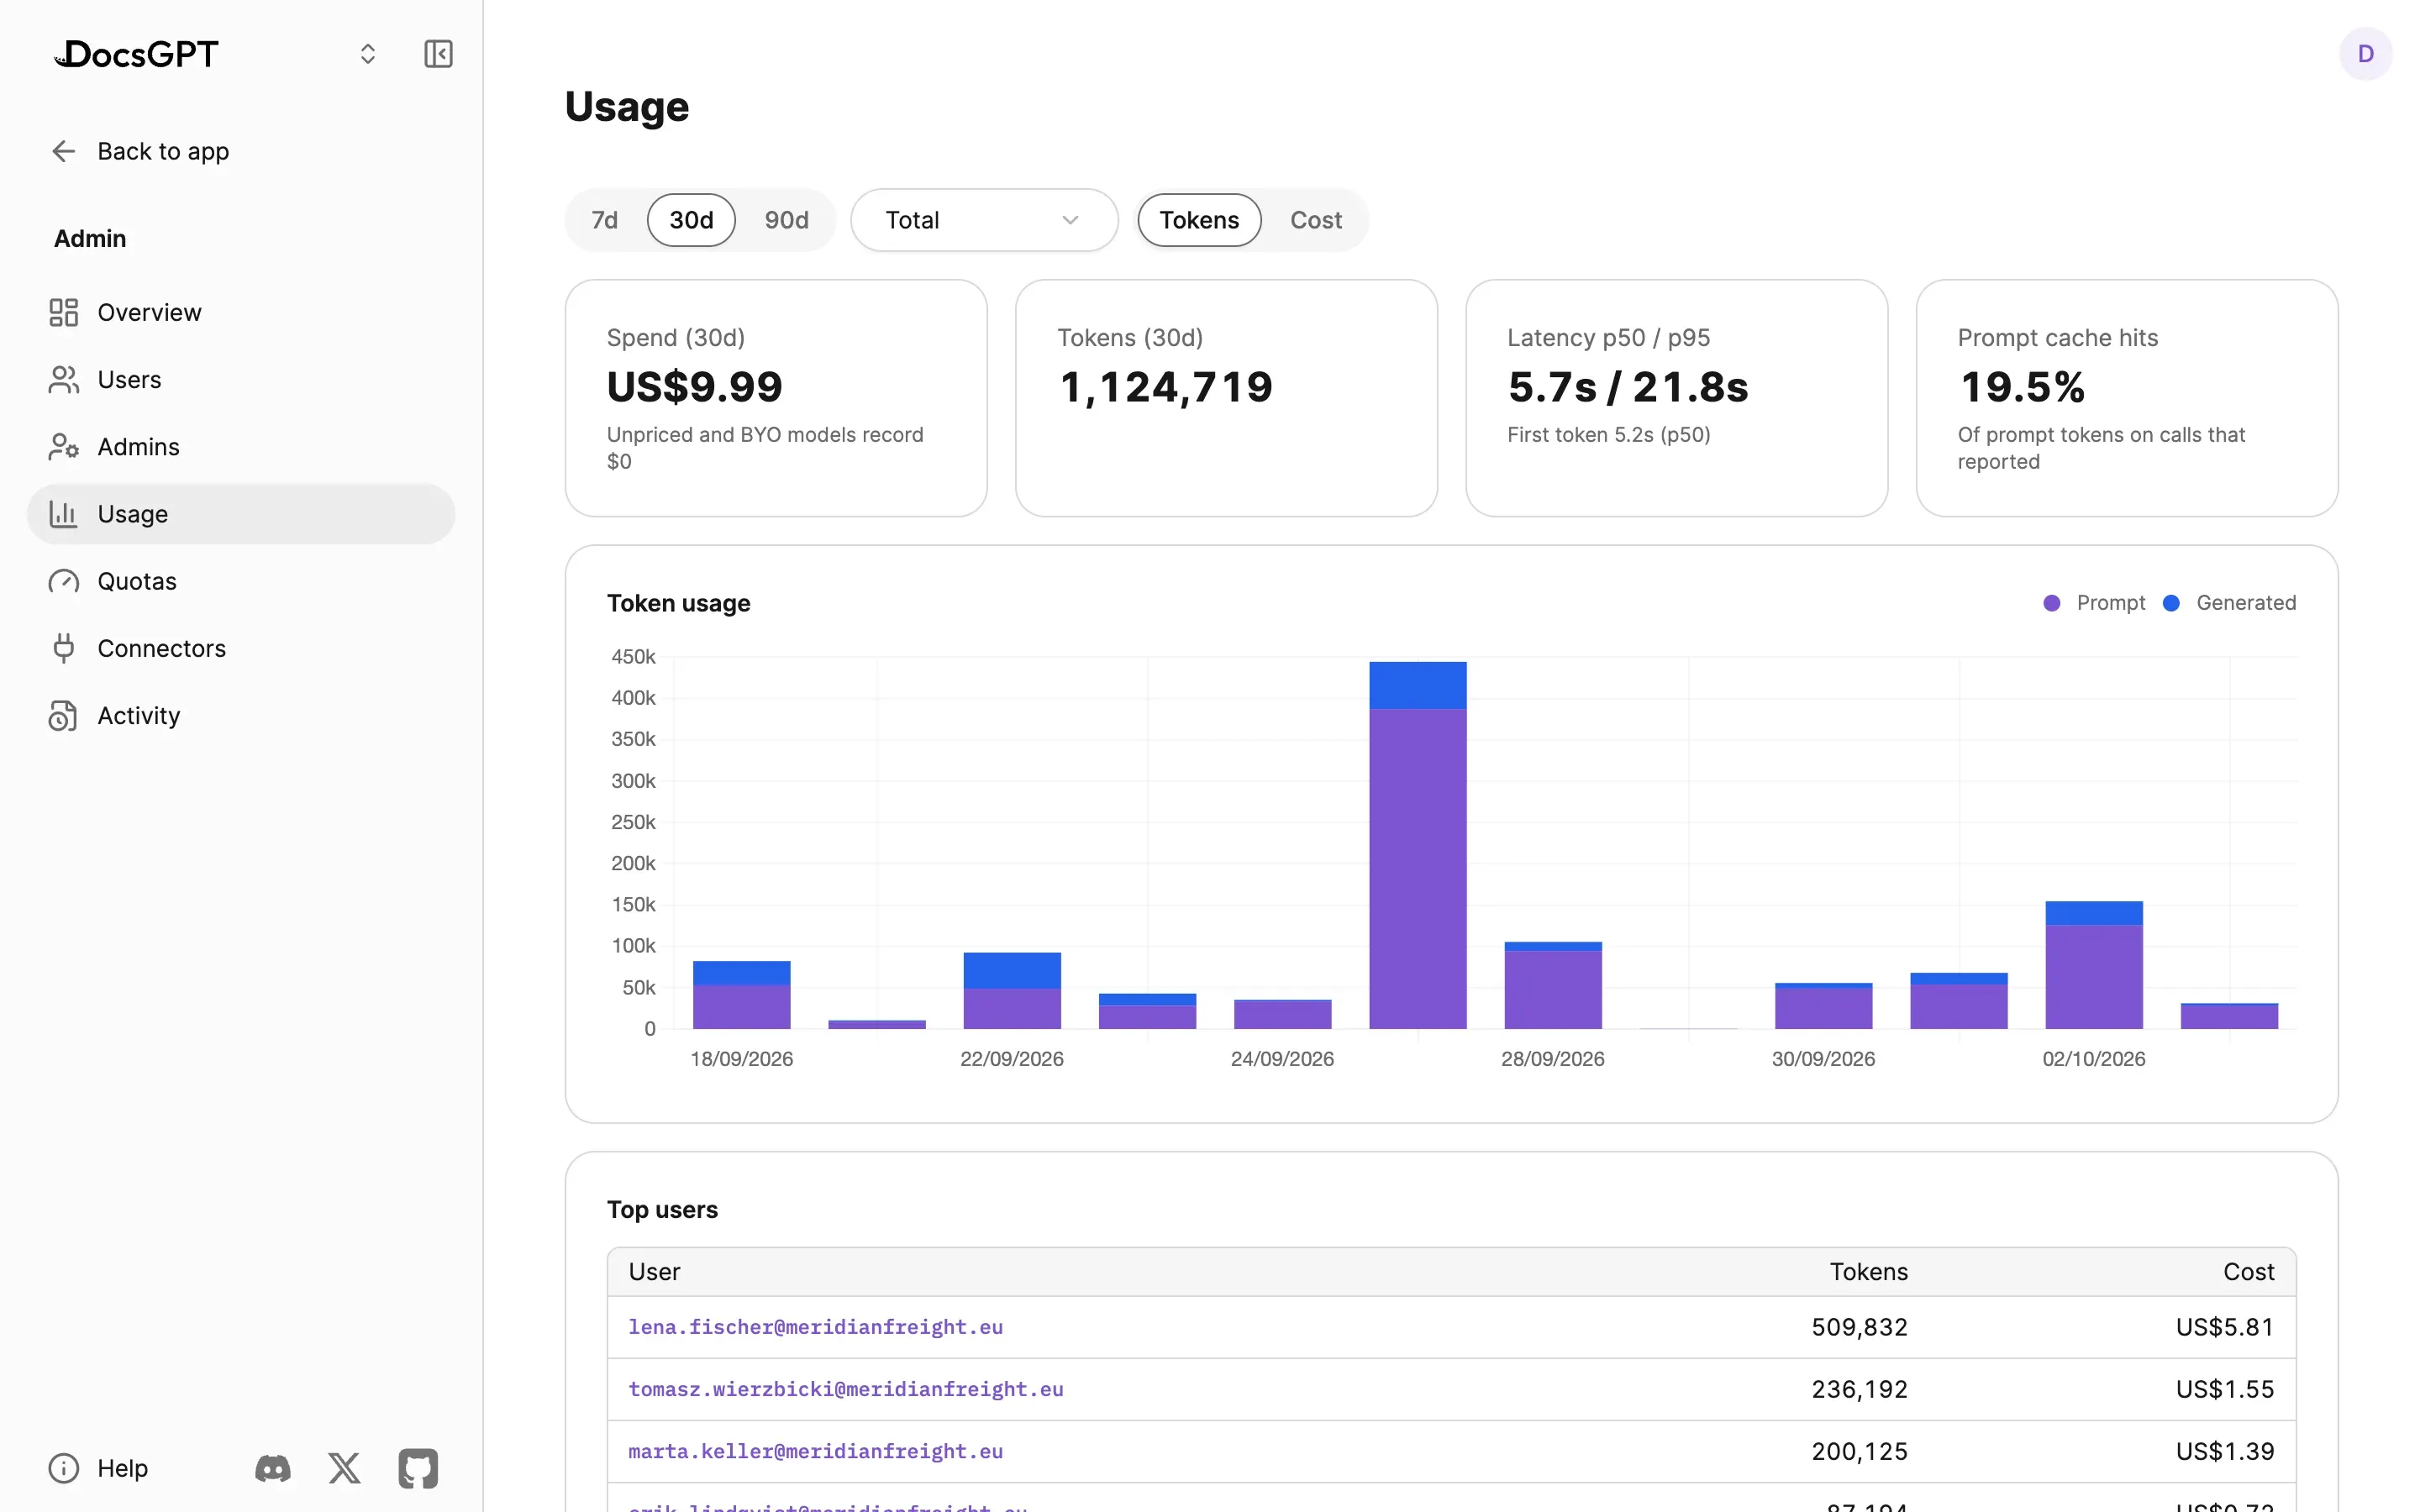The height and width of the screenshot is (1512, 2420).
Task: Click the Tokens (30d) 1,124,719 card
Action: click(1226, 398)
